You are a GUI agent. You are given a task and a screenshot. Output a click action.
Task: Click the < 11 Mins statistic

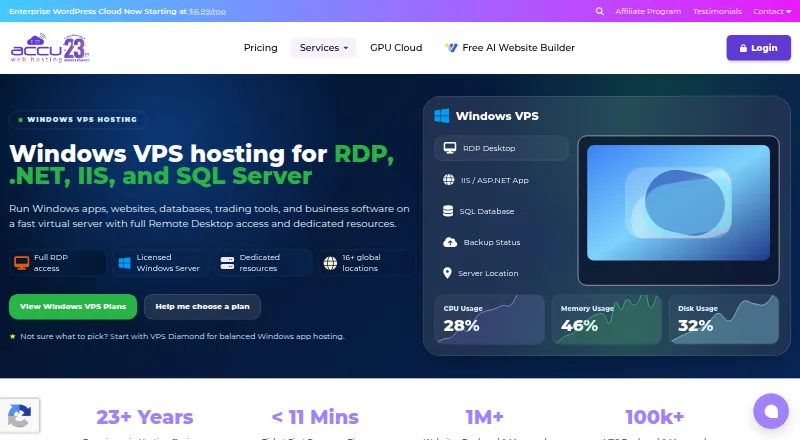tap(315, 417)
